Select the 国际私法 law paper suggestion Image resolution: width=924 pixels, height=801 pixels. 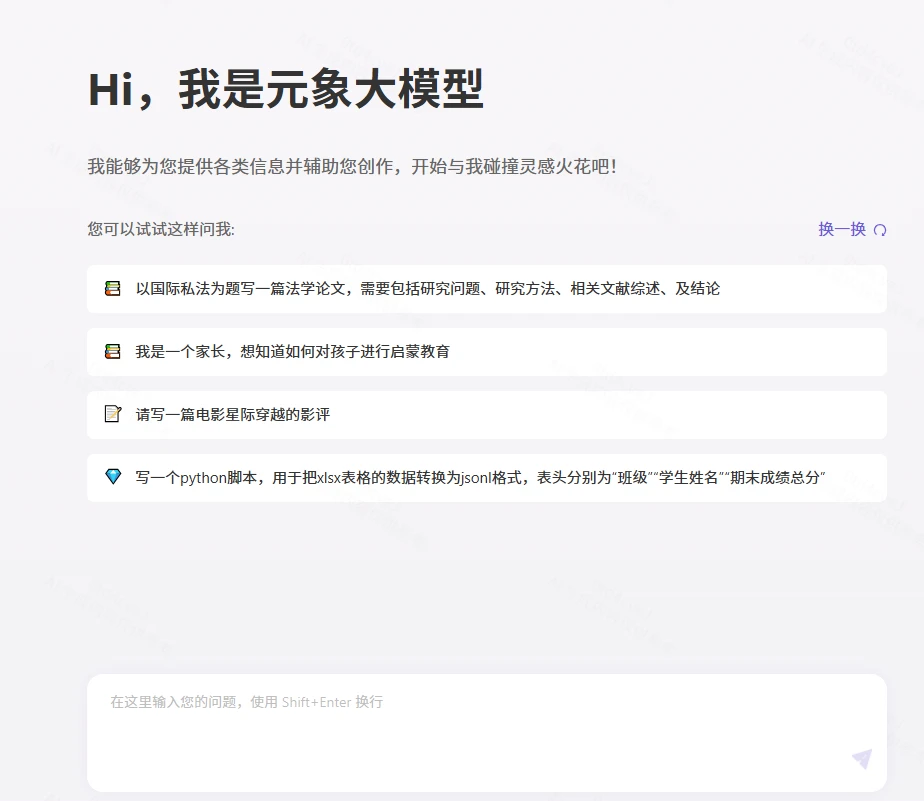coord(487,289)
